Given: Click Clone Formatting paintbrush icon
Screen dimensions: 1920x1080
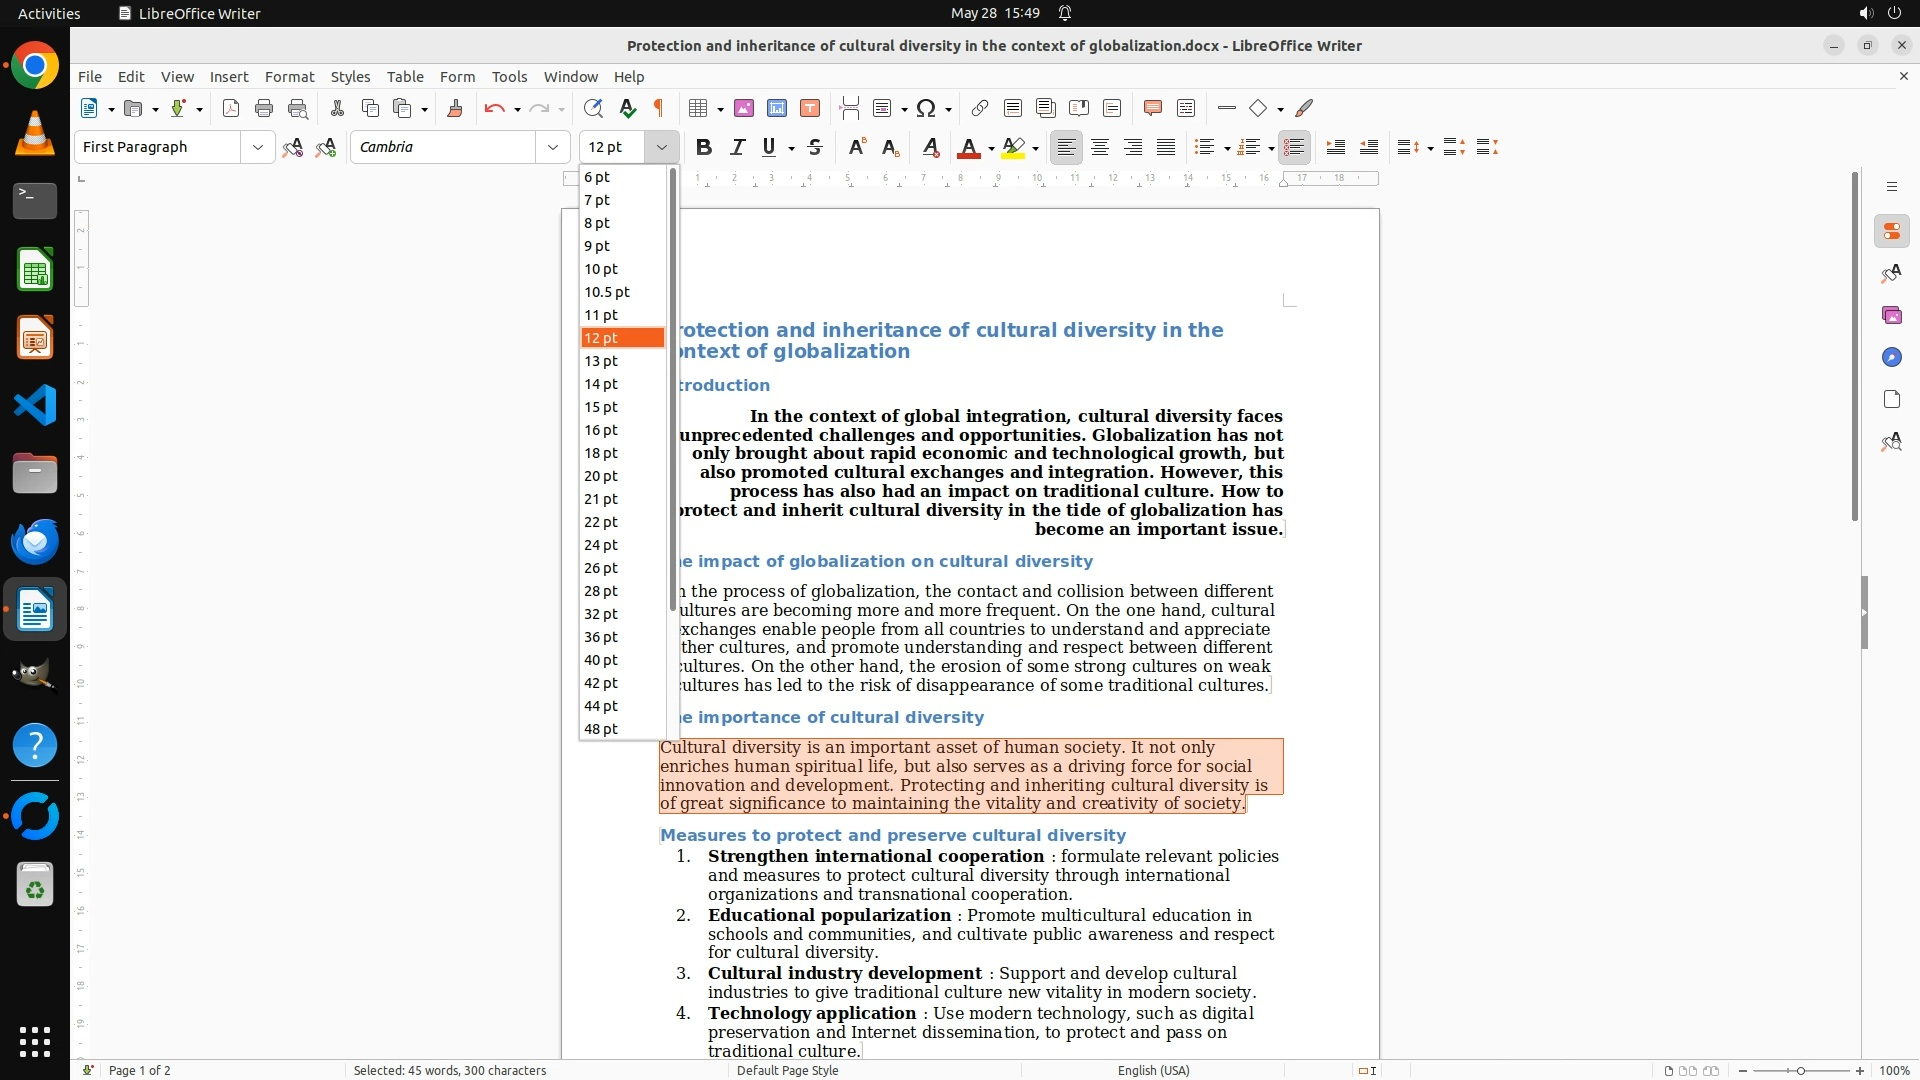Looking at the screenshot, I should click(x=455, y=108).
